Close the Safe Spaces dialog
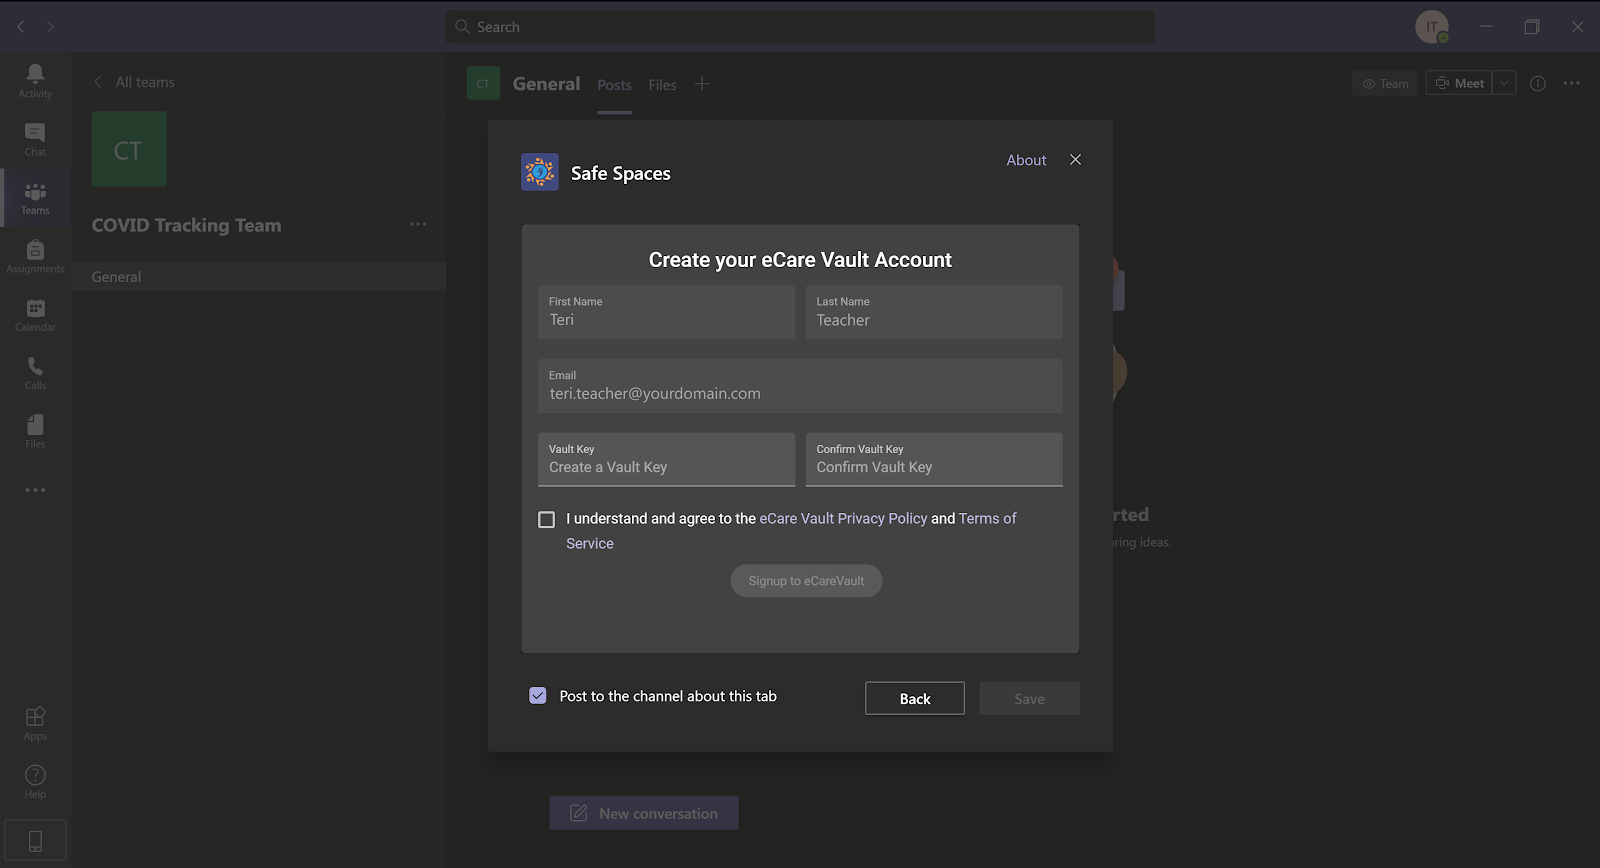 point(1075,160)
